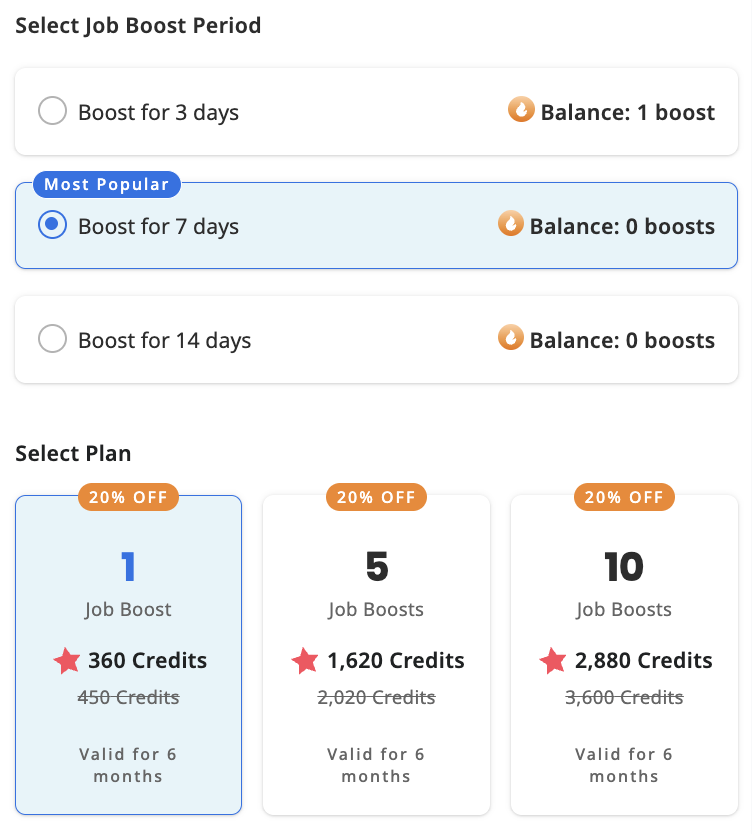
Task: Click the Balance: 1 boost text
Action: tap(628, 112)
